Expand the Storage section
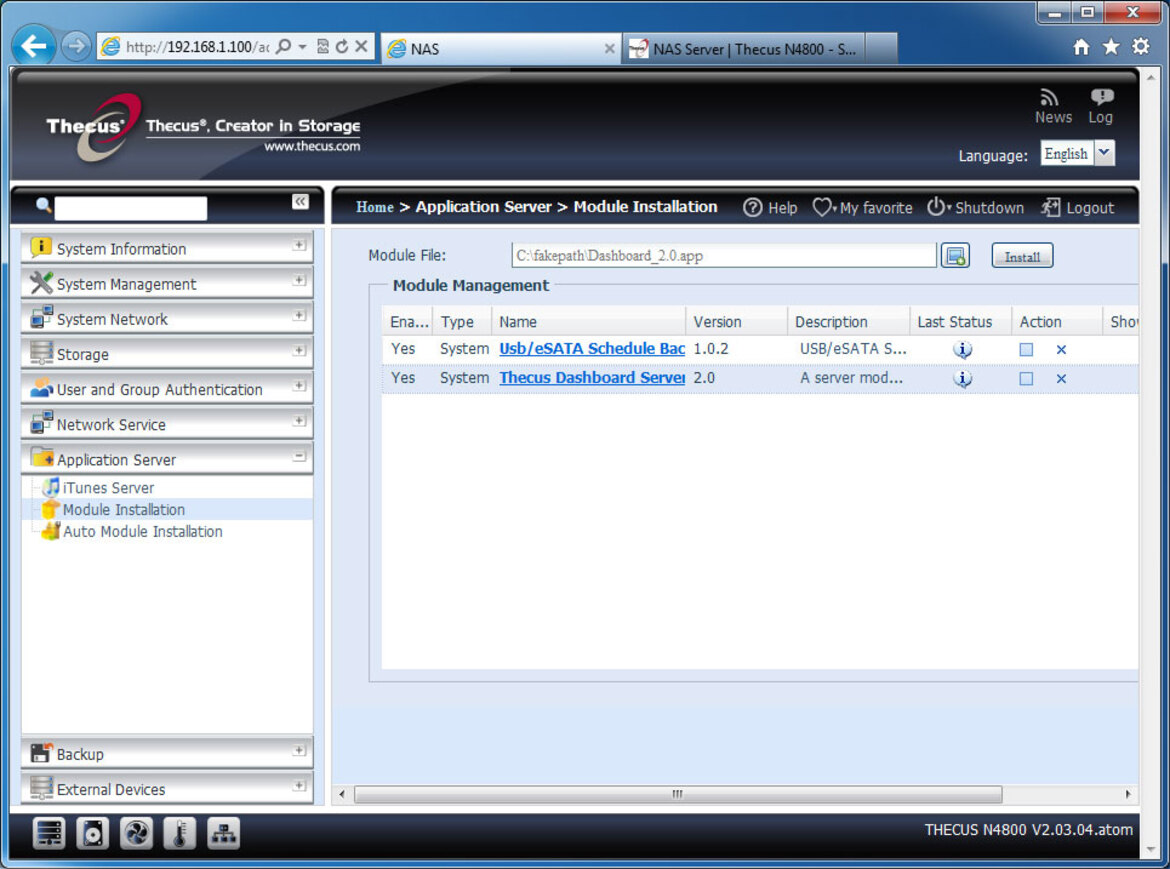The height and width of the screenshot is (869, 1170). tap(299, 350)
